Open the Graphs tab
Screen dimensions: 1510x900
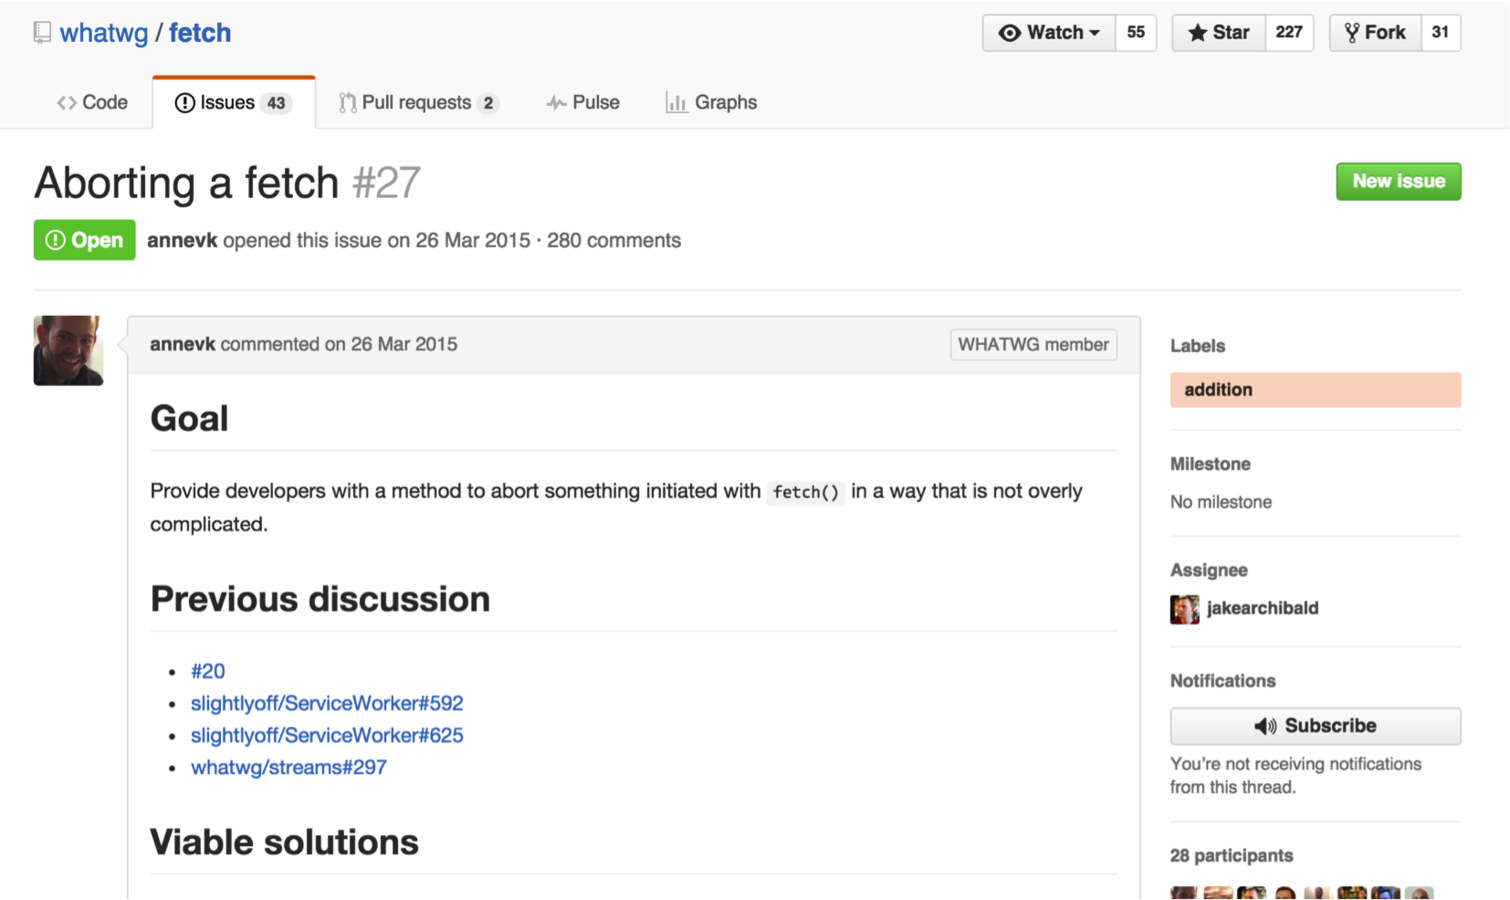click(x=712, y=103)
